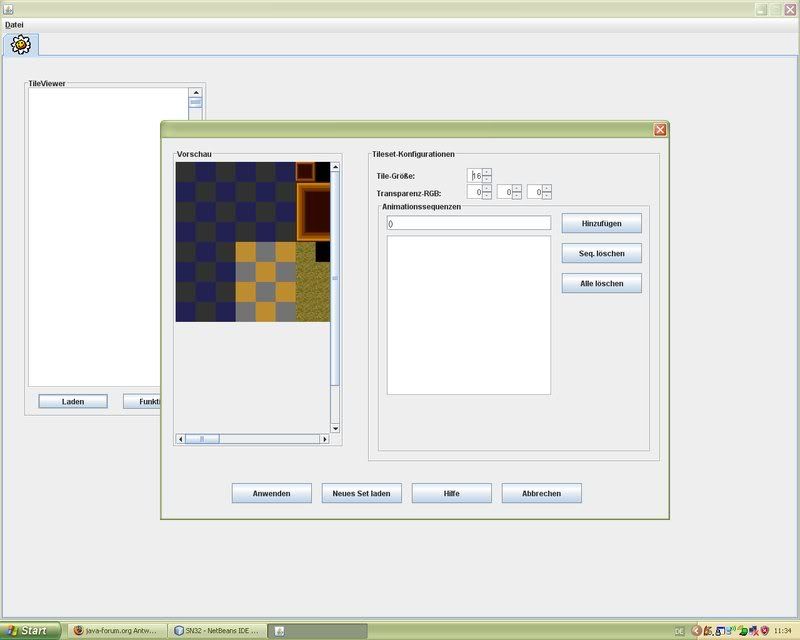Click the Vorschau horizontal scrollbar right arrow
Viewport: 800px width, 640px height.
coord(324,439)
